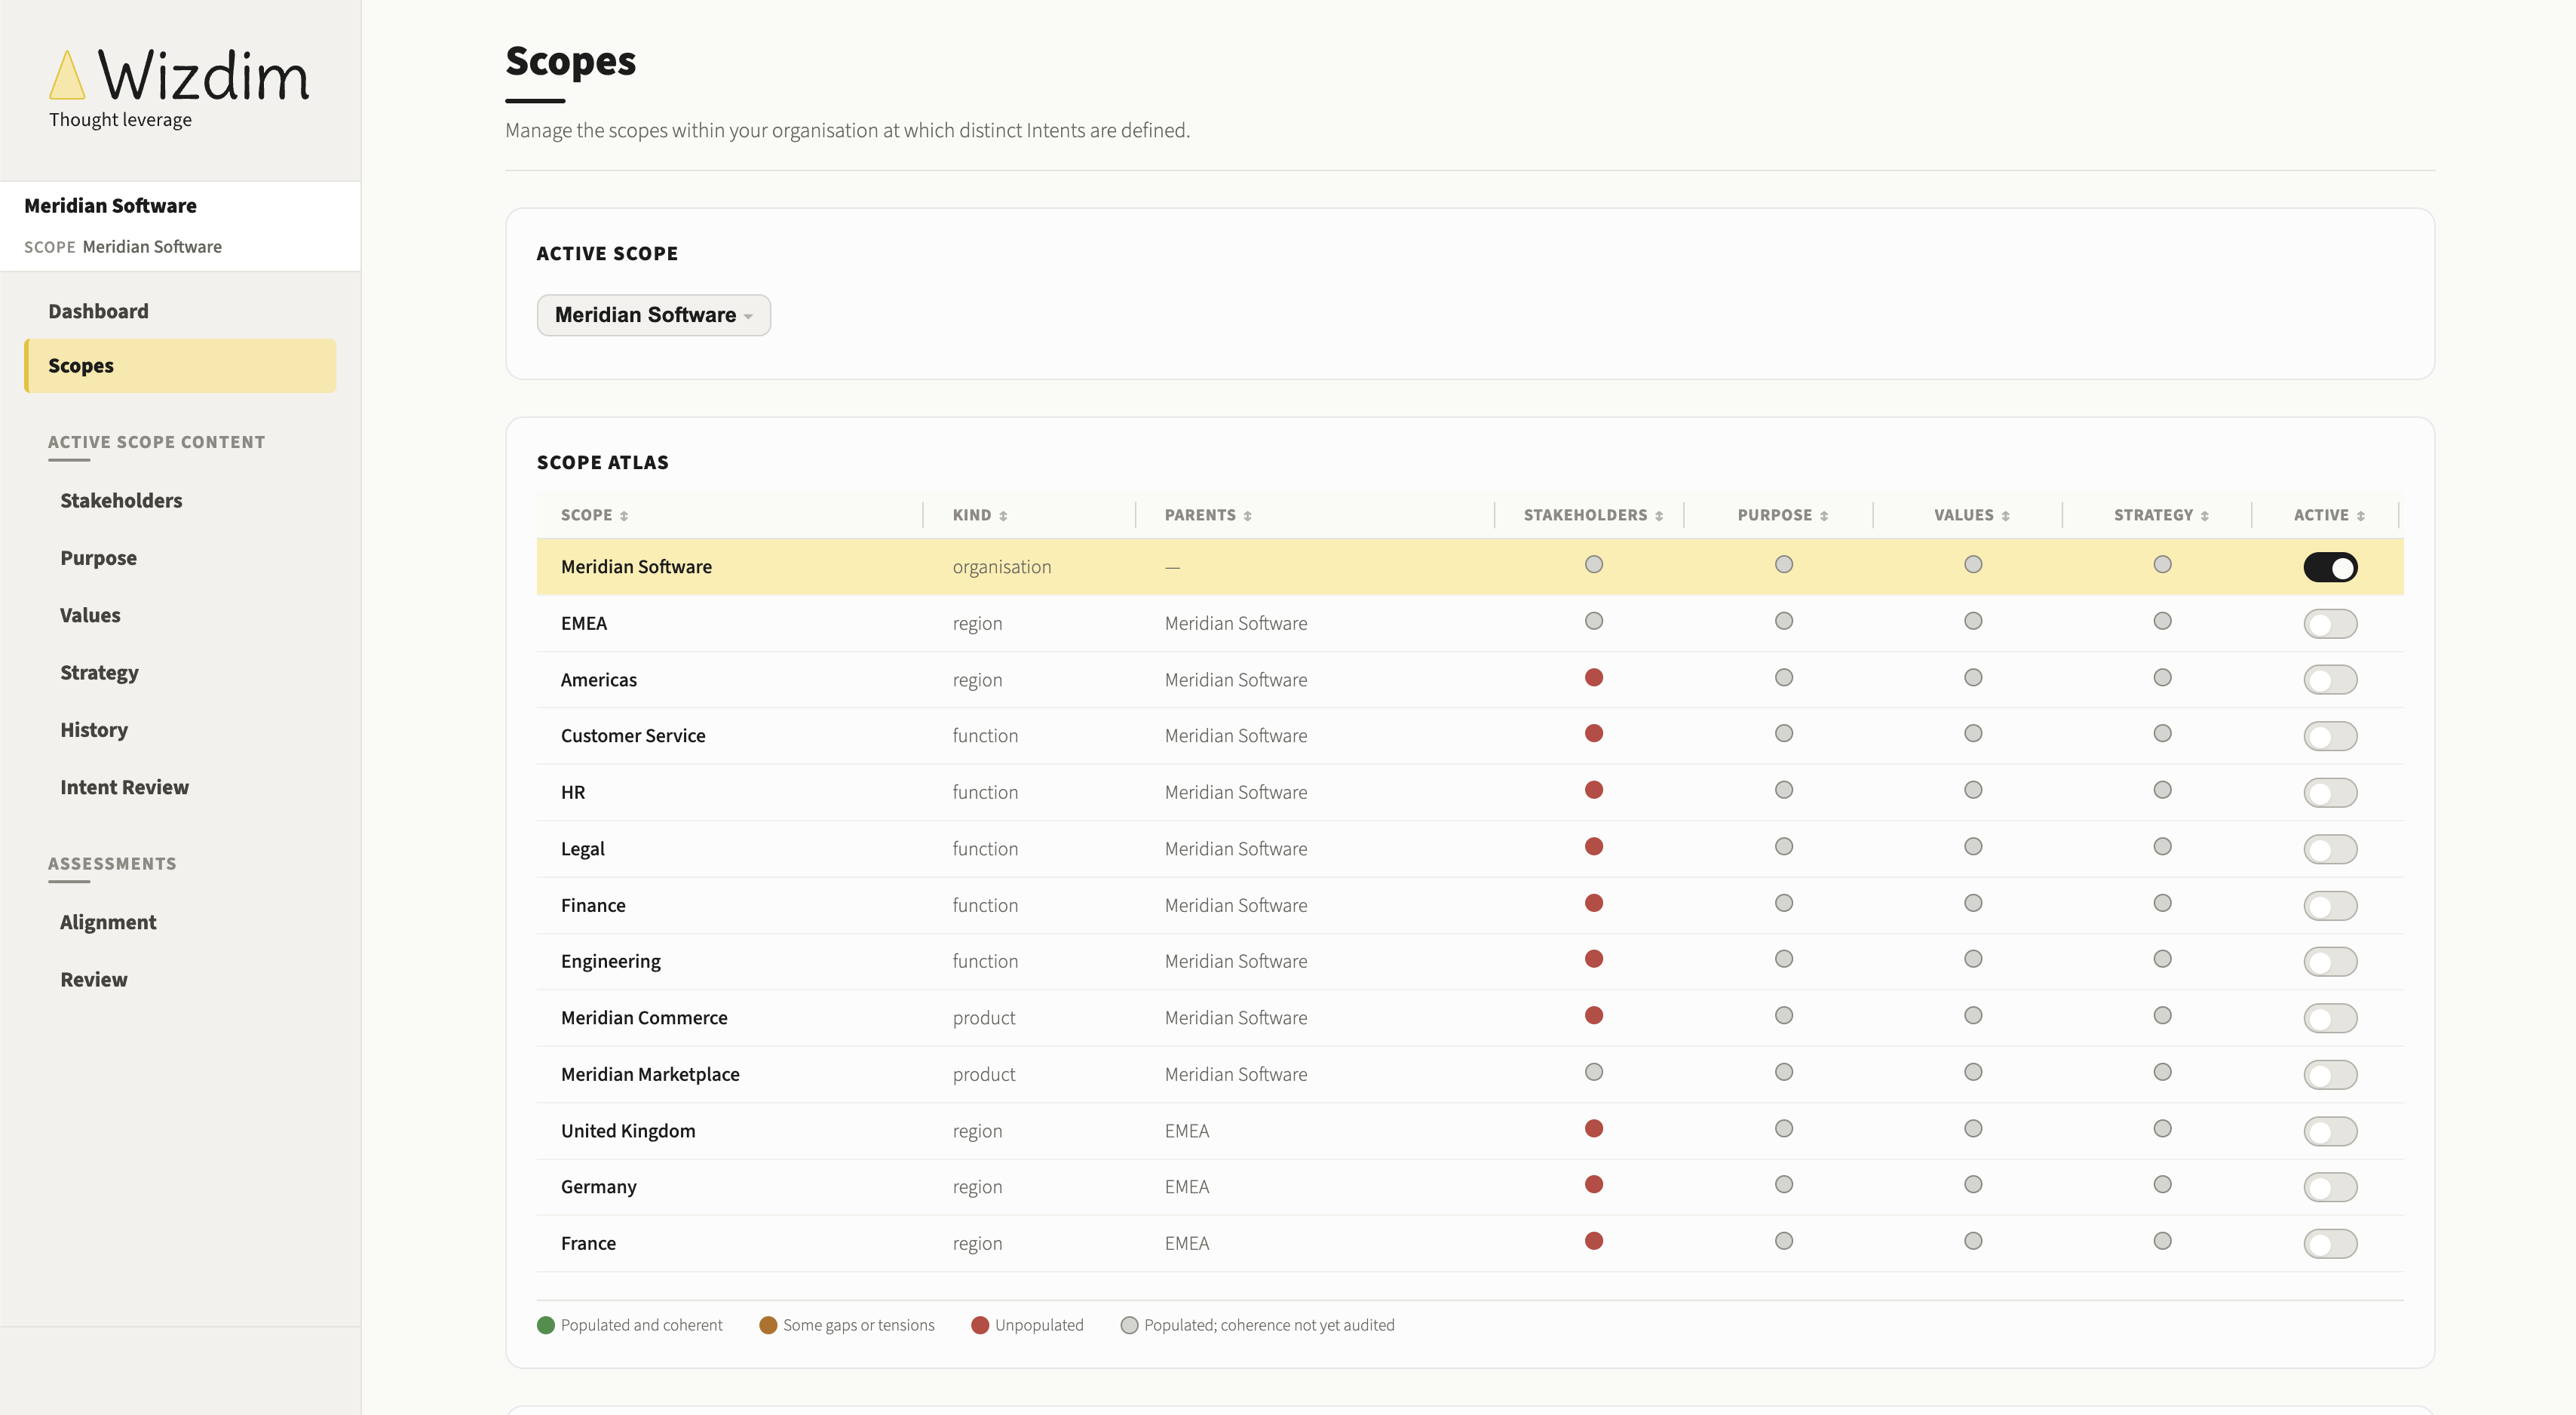Click the Americas stakeholders red status dot
2576x1415 pixels.
(1594, 677)
